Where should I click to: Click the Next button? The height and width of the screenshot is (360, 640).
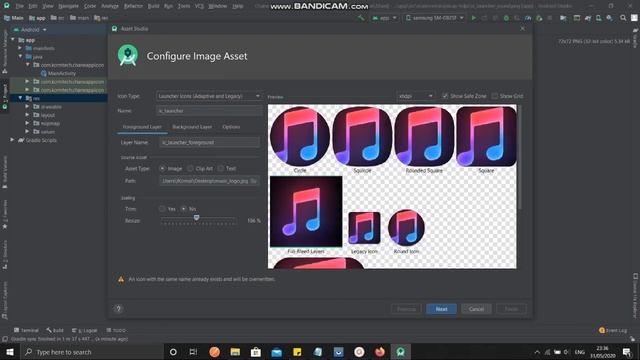point(441,309)
